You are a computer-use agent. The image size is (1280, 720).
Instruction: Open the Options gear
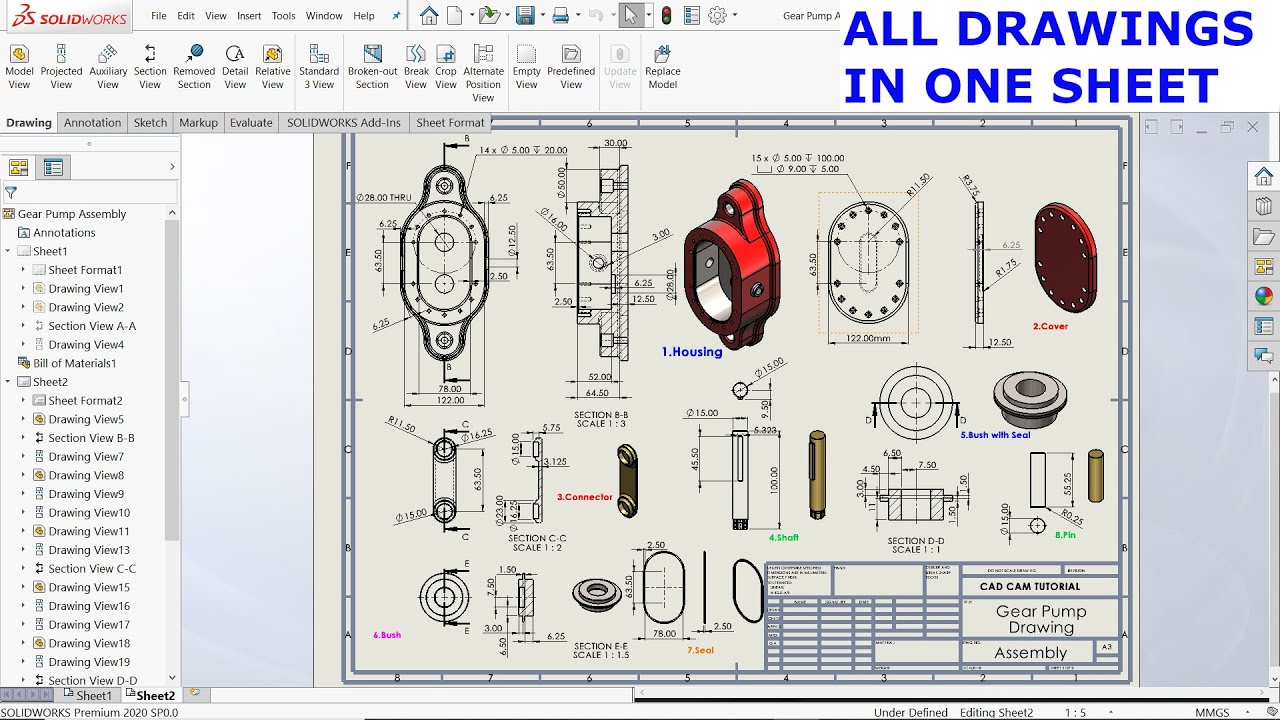pyautogui.click(x=717, y=15)
